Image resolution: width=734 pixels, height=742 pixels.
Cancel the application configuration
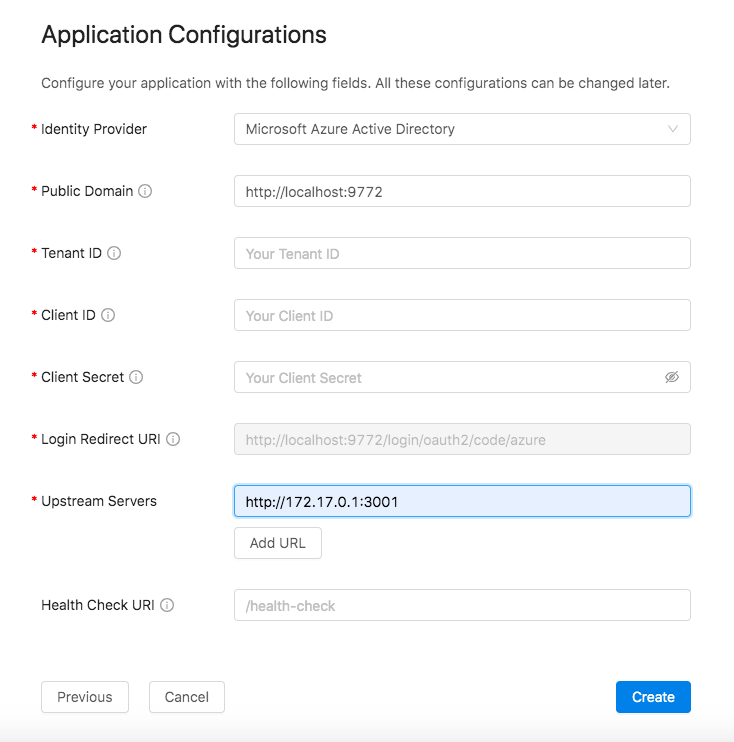pos(186,697)
